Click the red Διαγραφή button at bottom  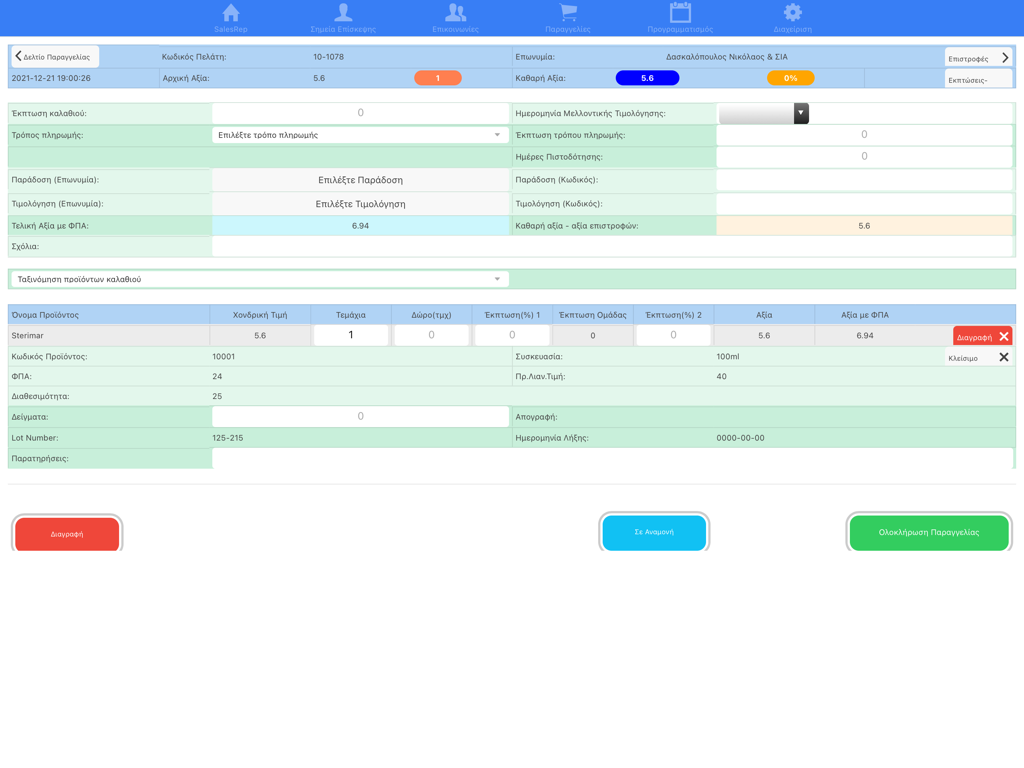pyautogui.click(x=67, y=532)
